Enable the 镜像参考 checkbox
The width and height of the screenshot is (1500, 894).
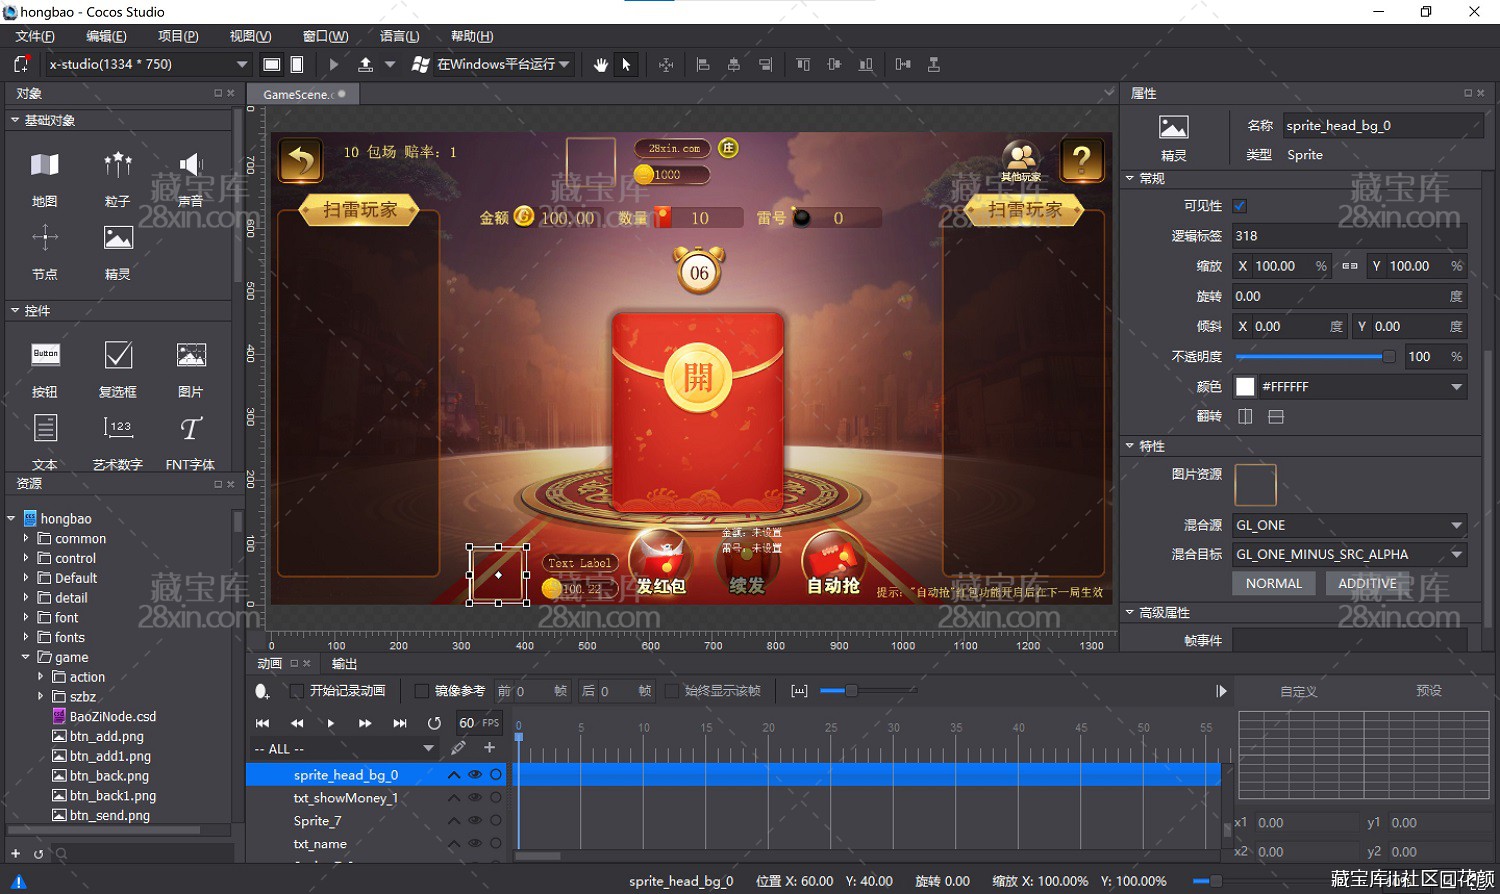[x=421, y=691]
